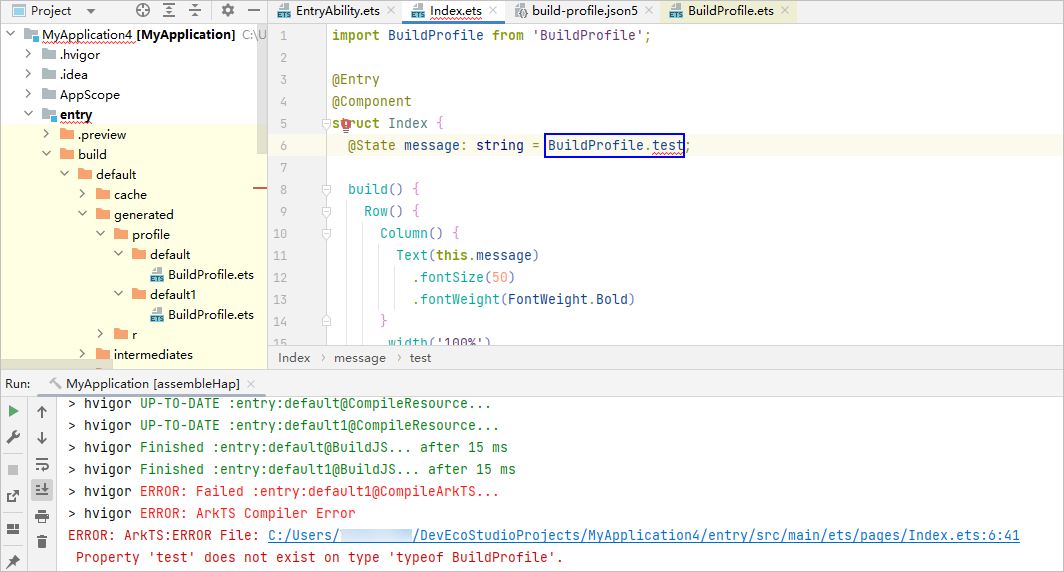
Task: Open Project panel gear settings
Action: point(228,11)
